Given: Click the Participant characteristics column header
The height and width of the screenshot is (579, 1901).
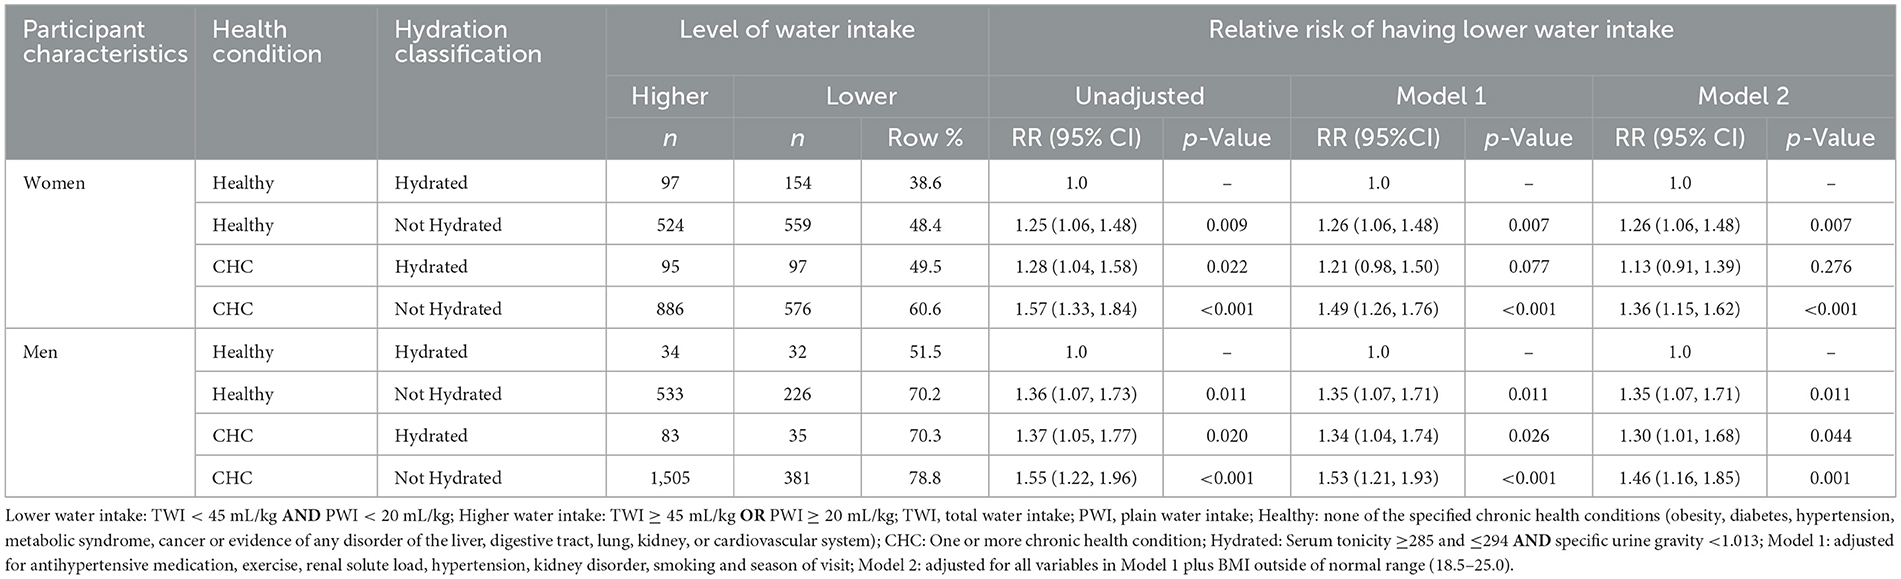Looking at the screenshot, I should (x=105, y=42).
